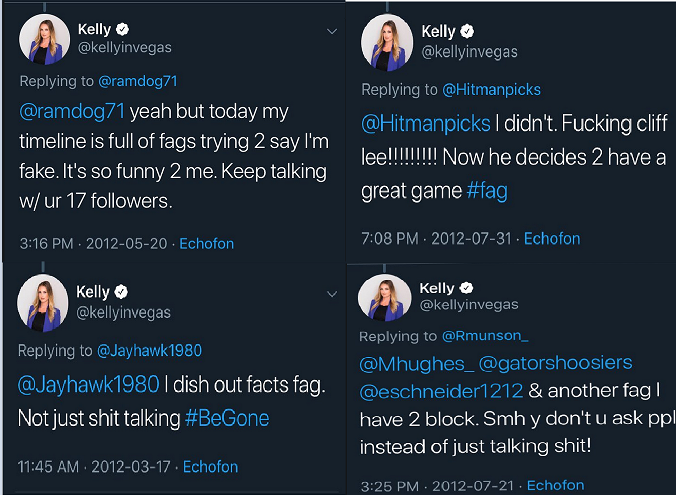Open the @Hitmanpicks mention in the tweet text
The height and width of the screenshot is (495, 676).
tap(426, 123)
